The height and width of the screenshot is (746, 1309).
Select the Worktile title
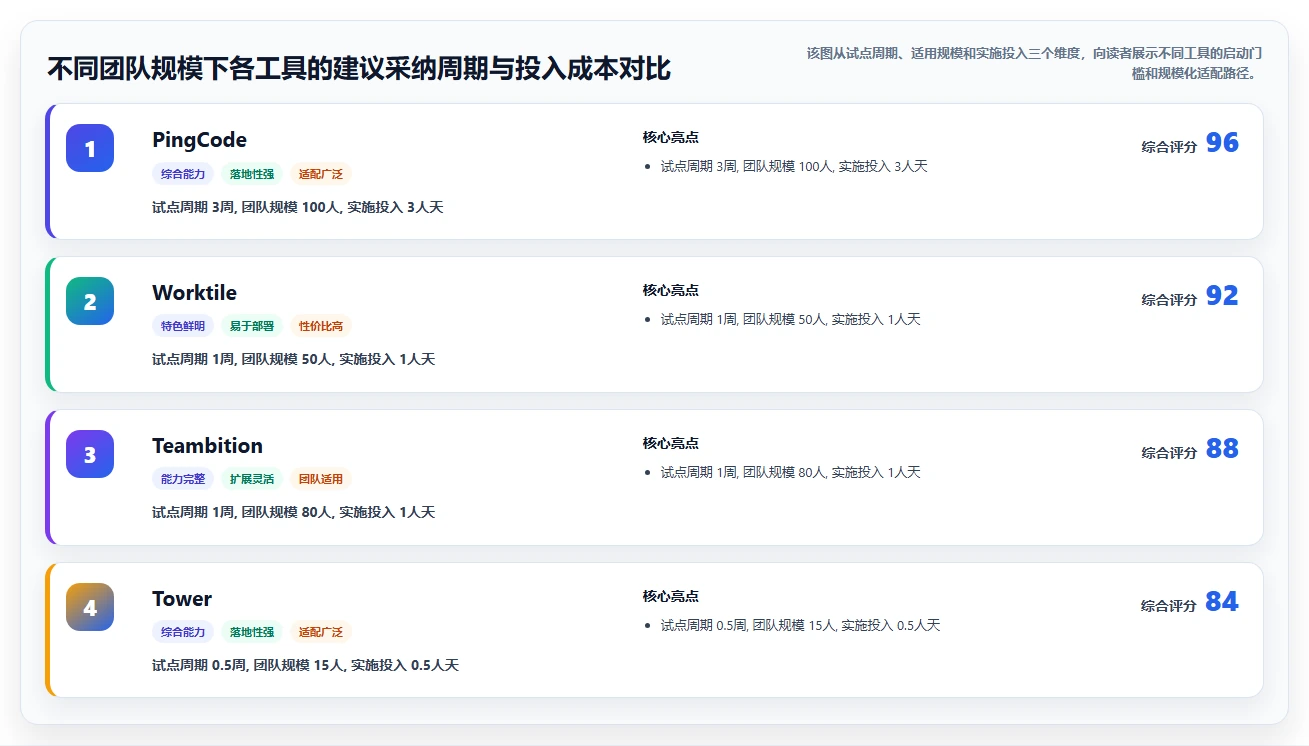point(194,293)
